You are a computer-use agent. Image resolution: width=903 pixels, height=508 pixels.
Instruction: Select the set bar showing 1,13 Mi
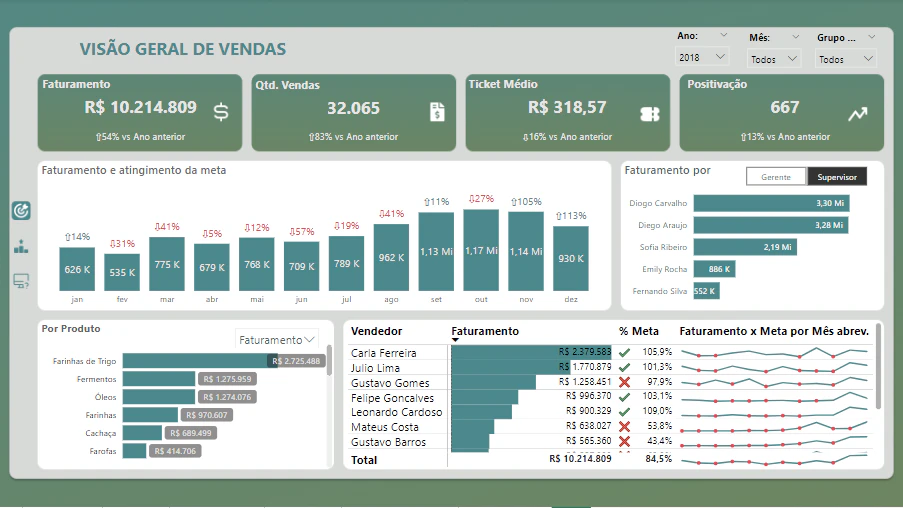click(437, 252)
